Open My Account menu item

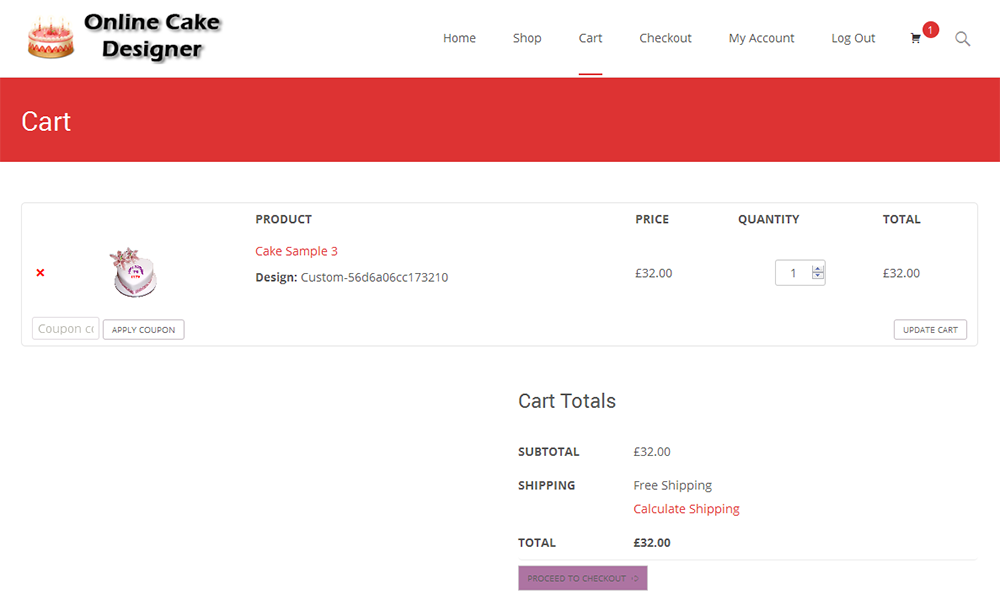761,38
